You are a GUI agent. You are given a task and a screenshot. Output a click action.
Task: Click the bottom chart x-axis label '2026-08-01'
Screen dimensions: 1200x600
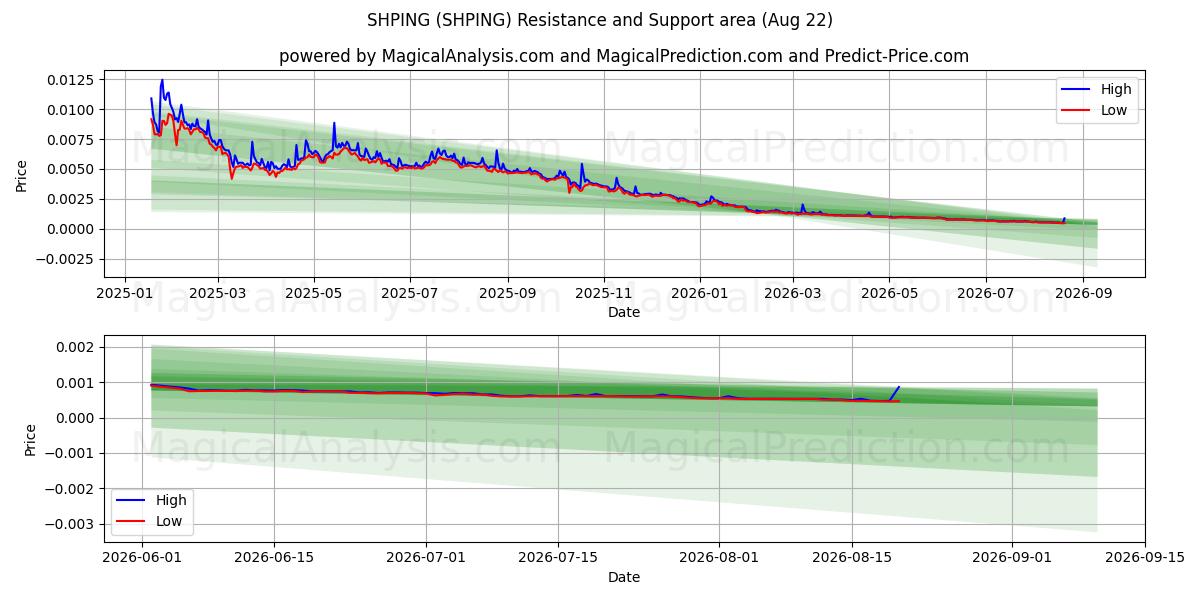(719, 559)
